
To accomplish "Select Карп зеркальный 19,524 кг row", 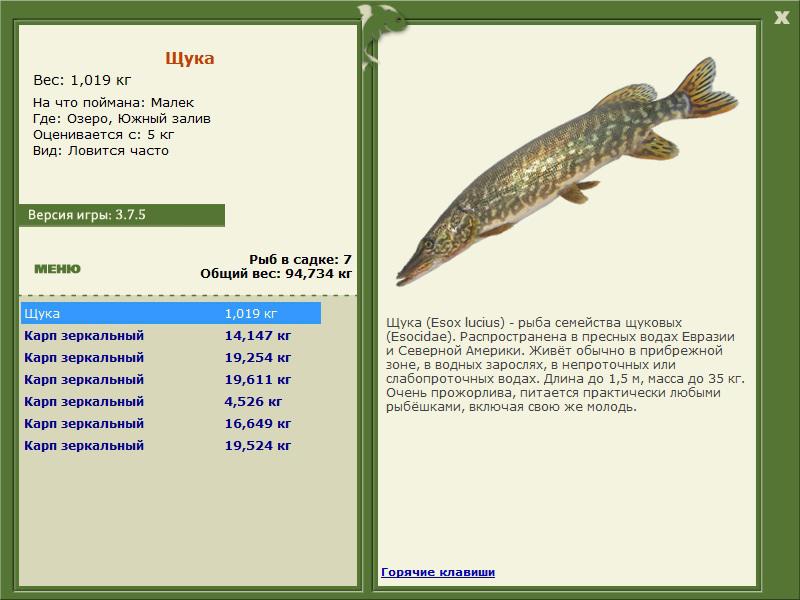I will pyautogui.click(x=171, y=445).
